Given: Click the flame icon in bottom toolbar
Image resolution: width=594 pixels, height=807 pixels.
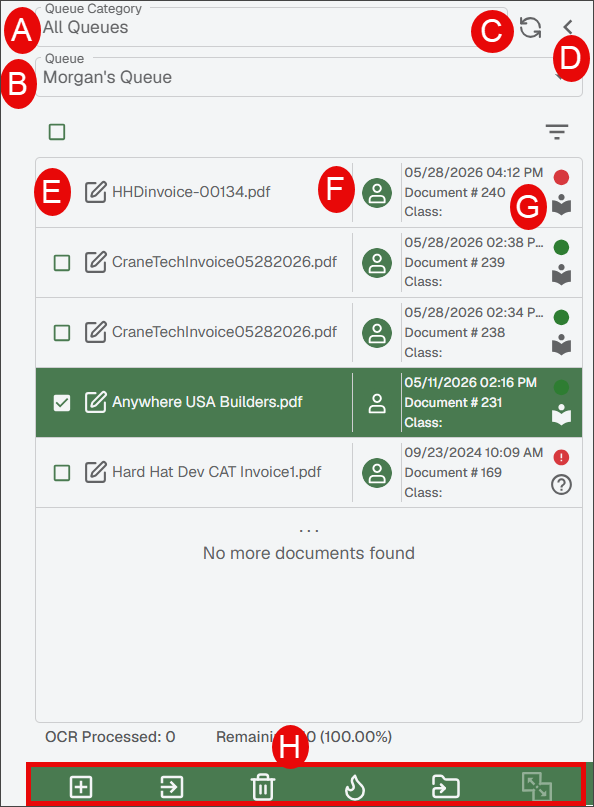Looking at the screenshot, I should (x=355, y=786).
